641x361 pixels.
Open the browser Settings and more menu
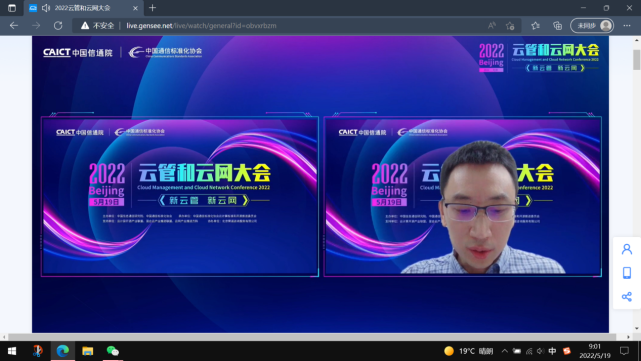point(627,26)
